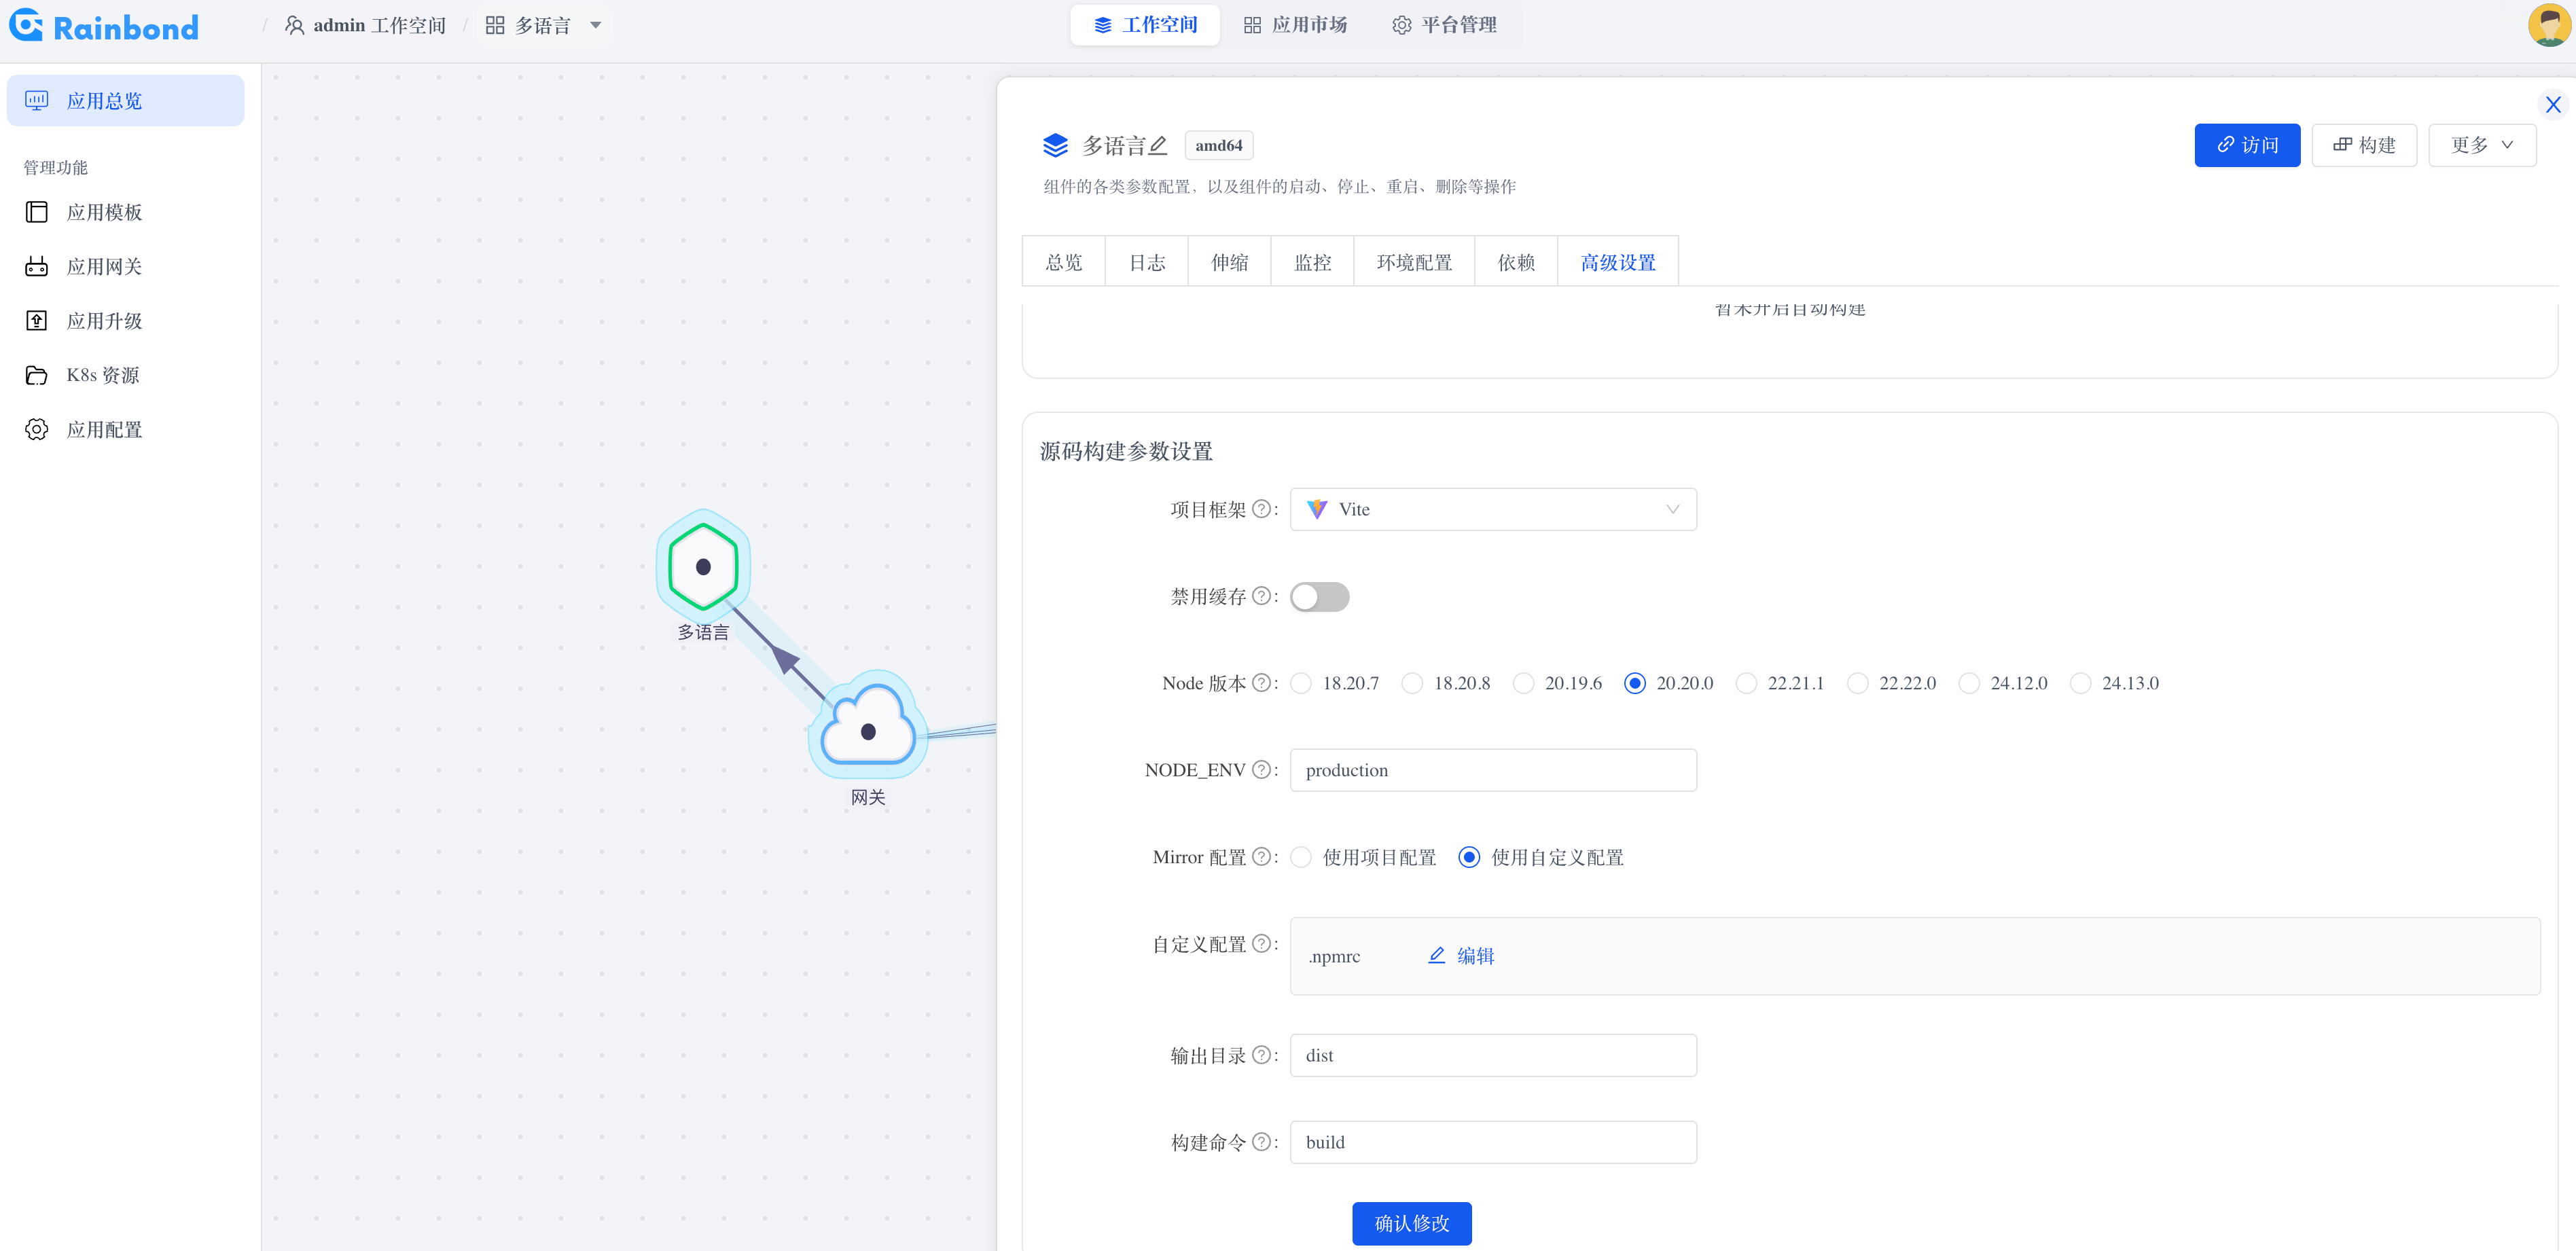Image resolution: width=2576 pixels, height=1251 pixels.
Task: Click the pencil edit icon beside 多语言 title
Action: (x=1158, y=146)
